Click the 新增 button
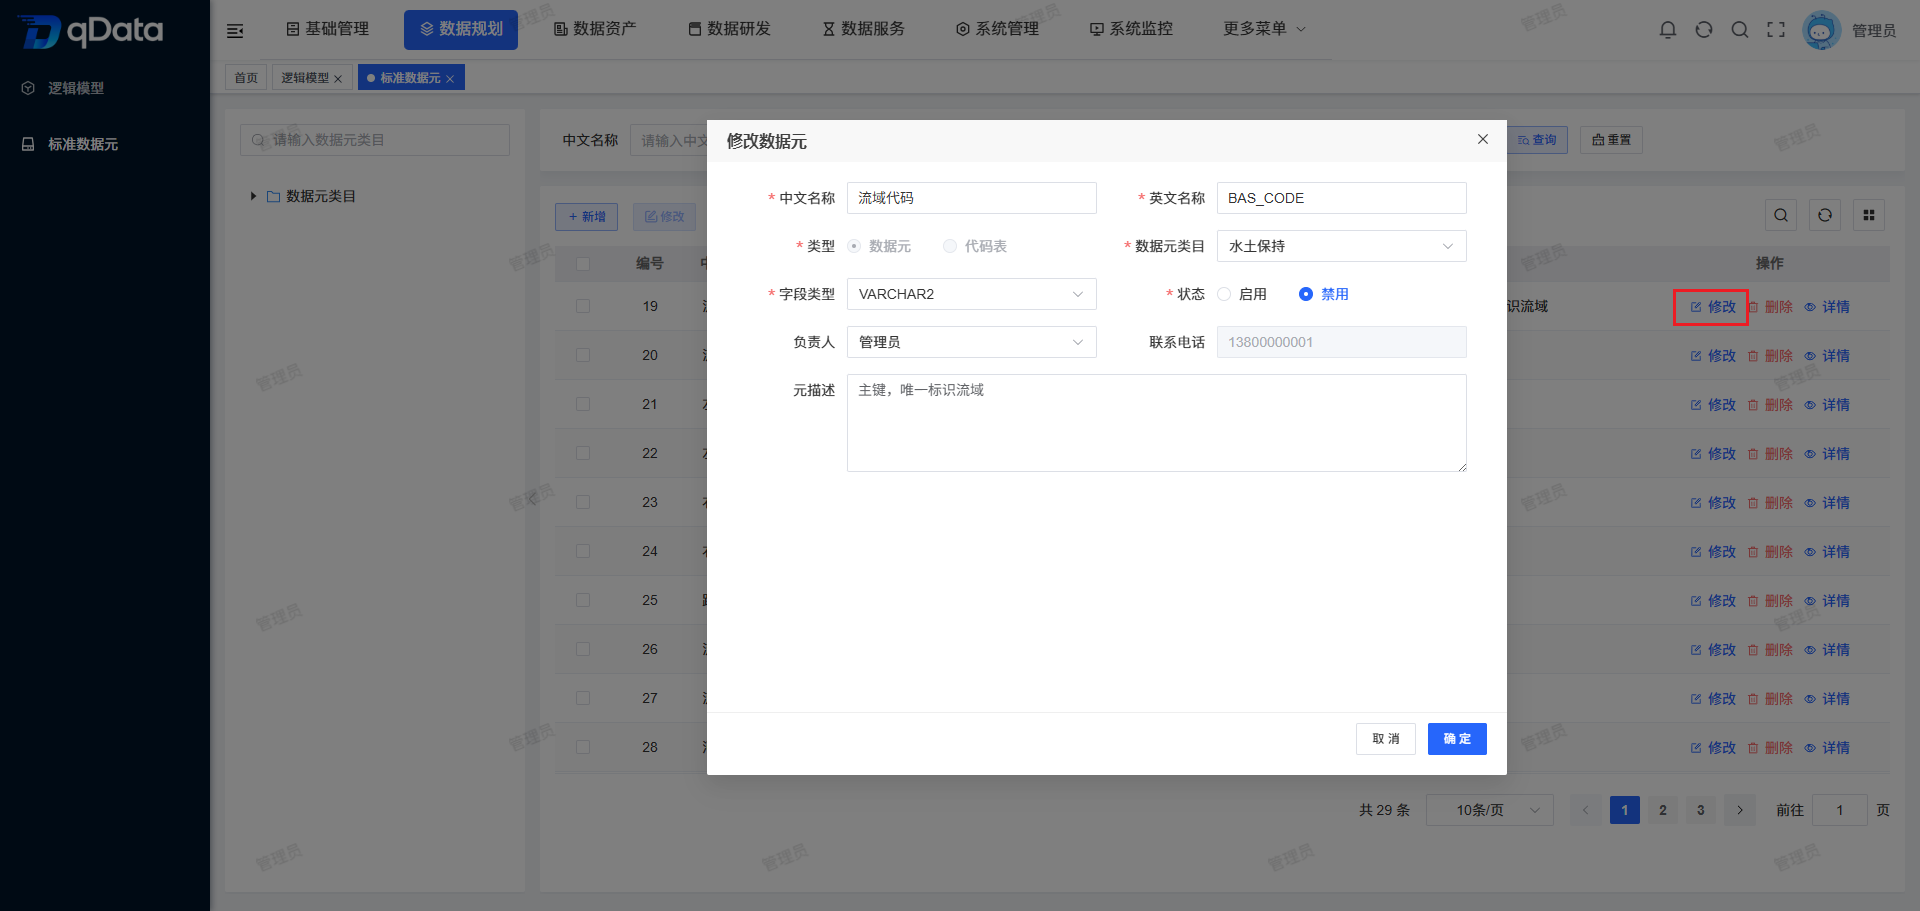This screenshot has width=1920, height=911. [x=587, y=217]
